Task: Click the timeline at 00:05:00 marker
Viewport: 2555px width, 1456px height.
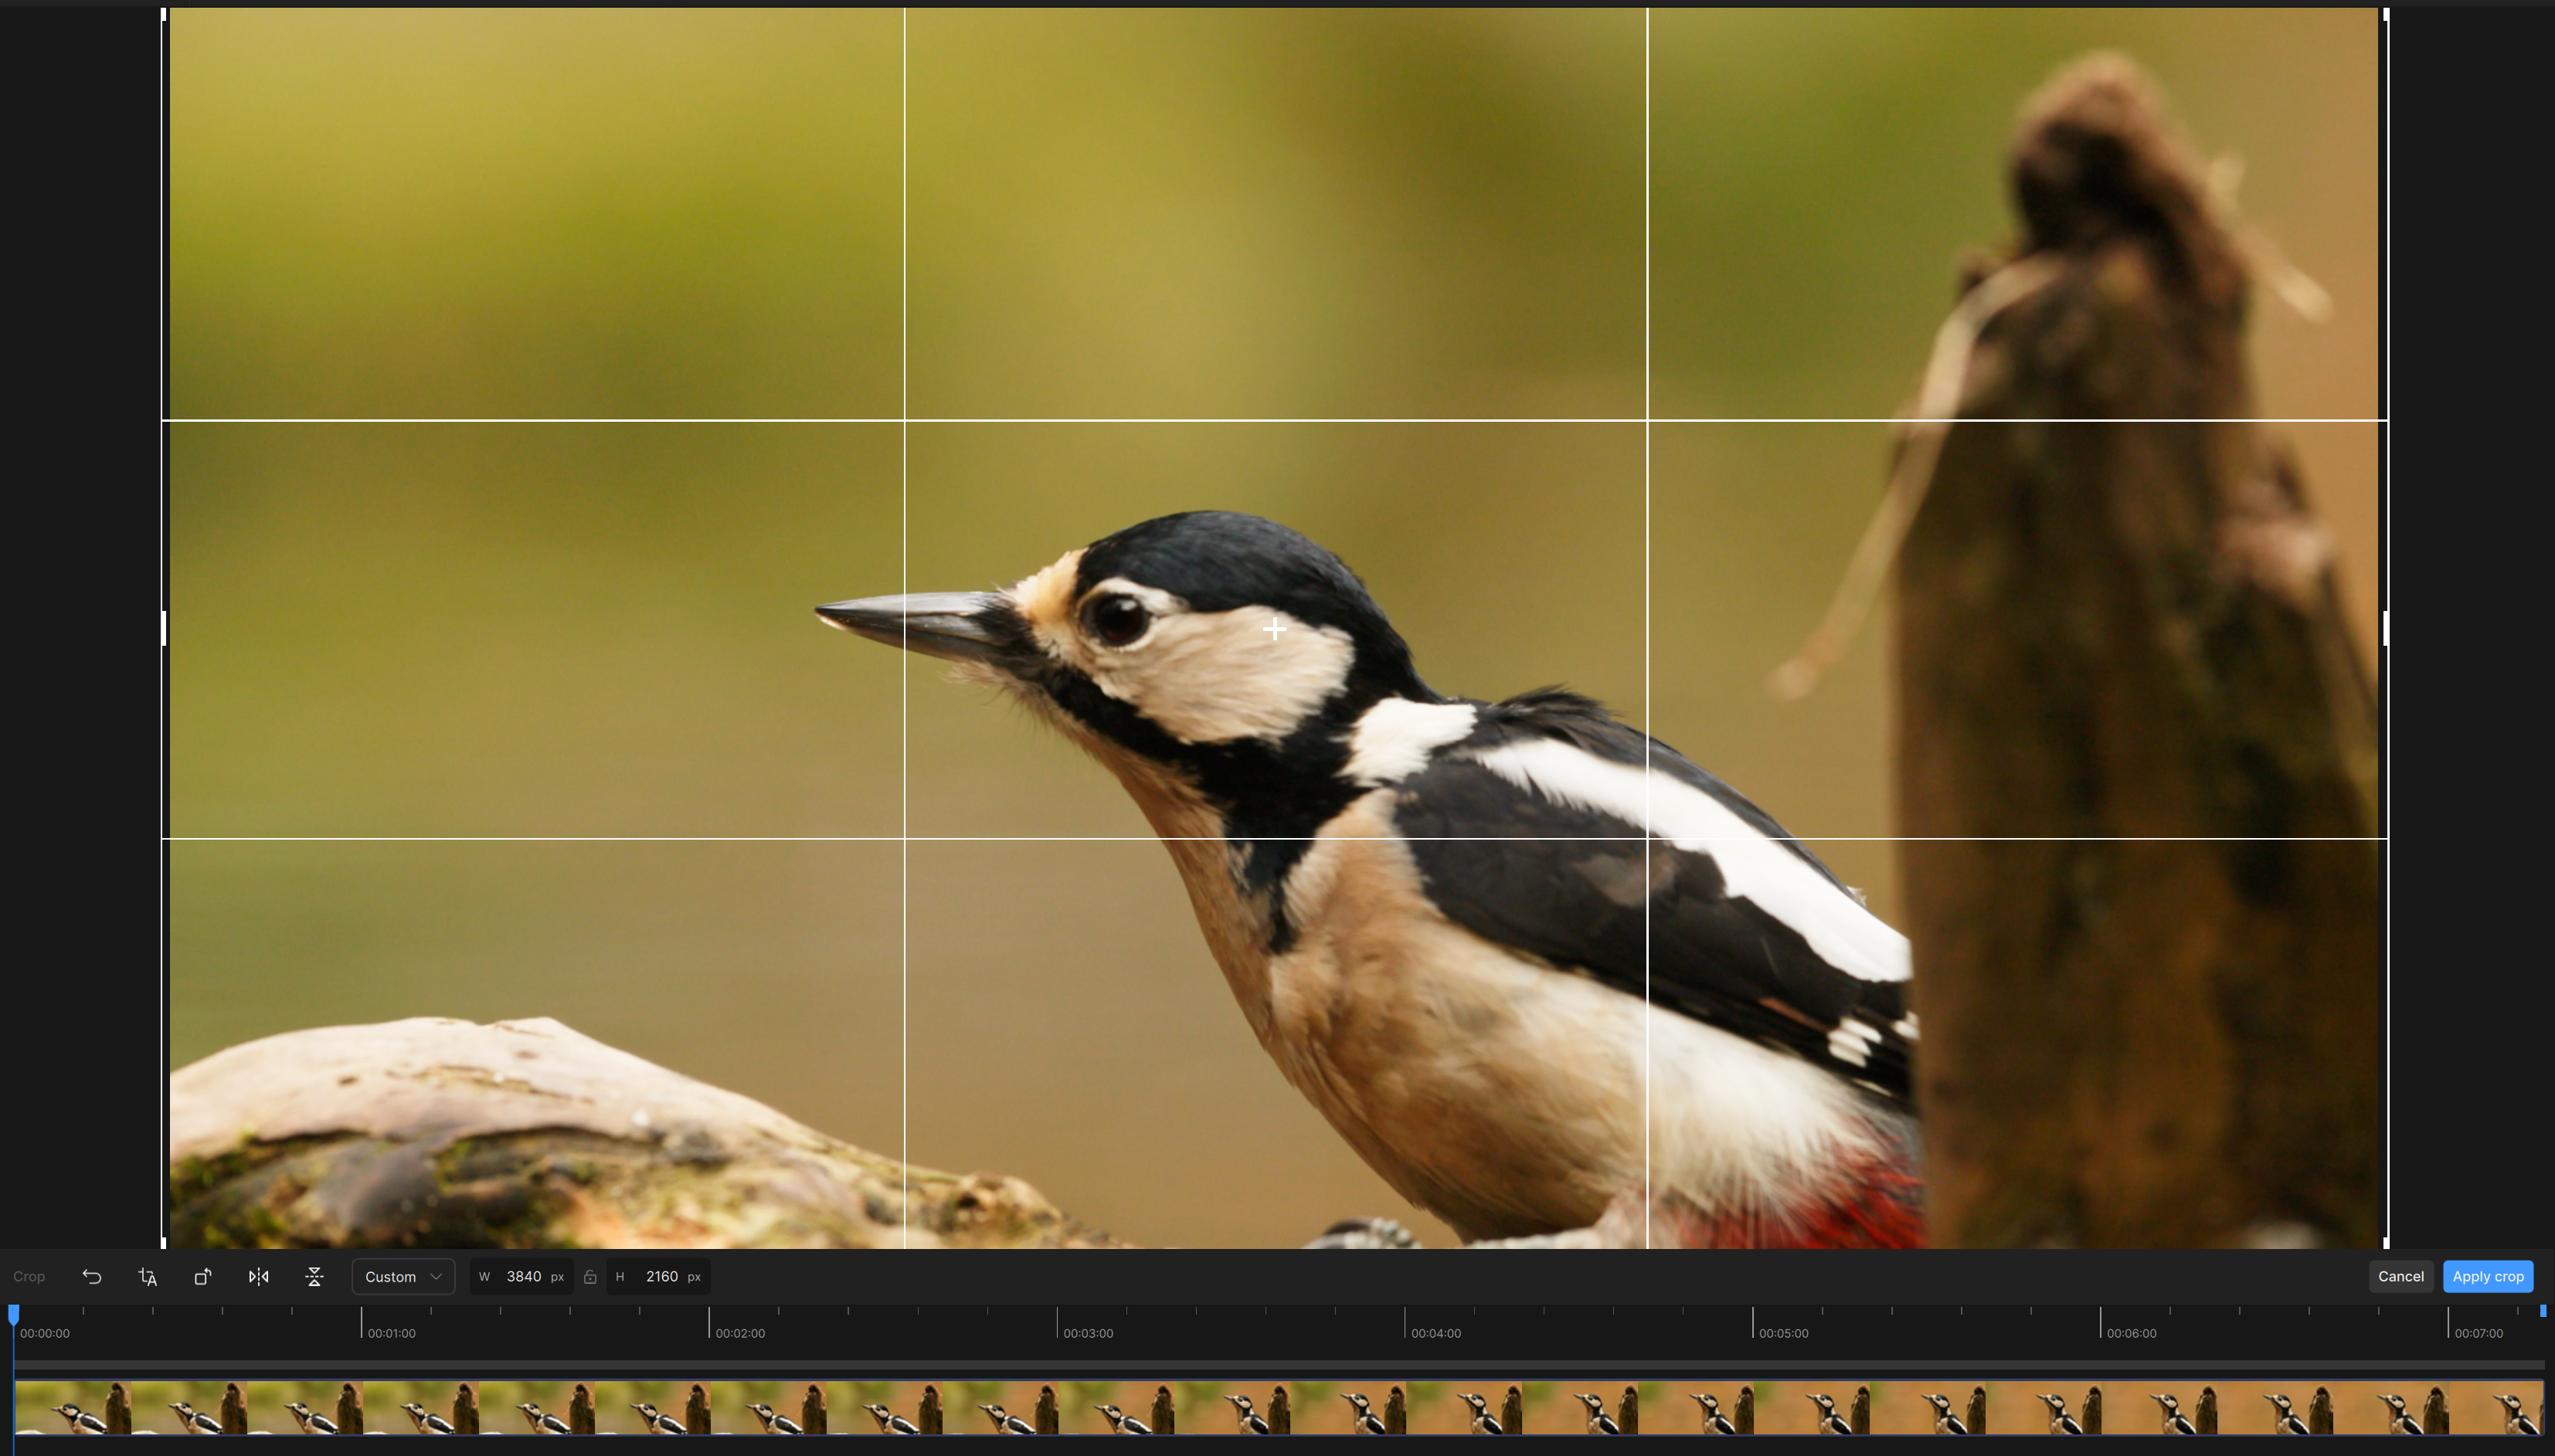Action: (x=1753, y=1323)
